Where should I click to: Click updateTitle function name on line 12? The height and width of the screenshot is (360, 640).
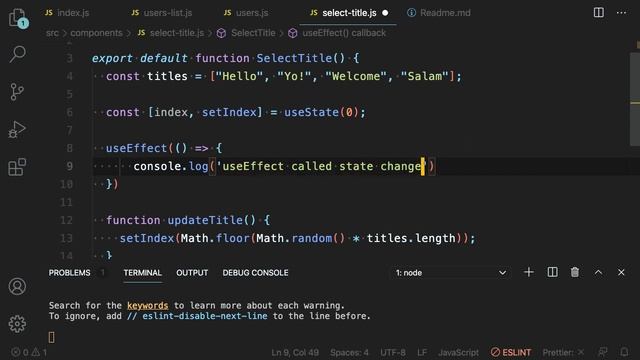point(205,220)
